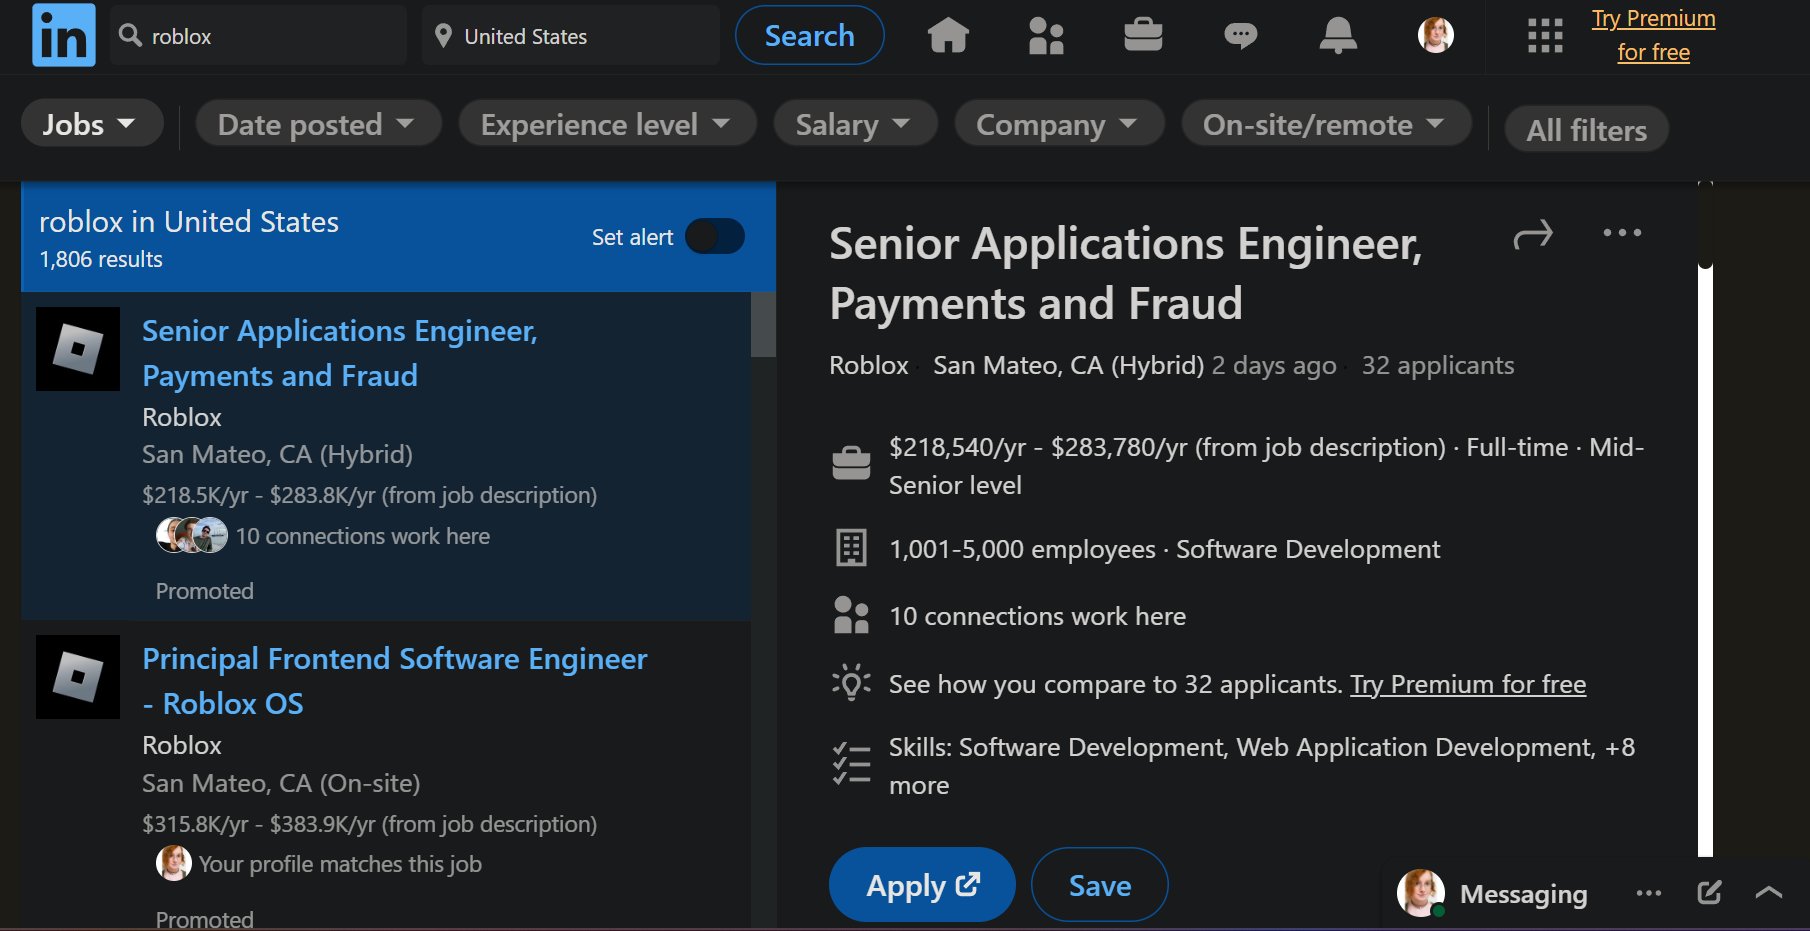Open the Messaging chat bubble icon
Image resolution: width=1810 pixels, height=931 pixels.
coord(1240,36)
